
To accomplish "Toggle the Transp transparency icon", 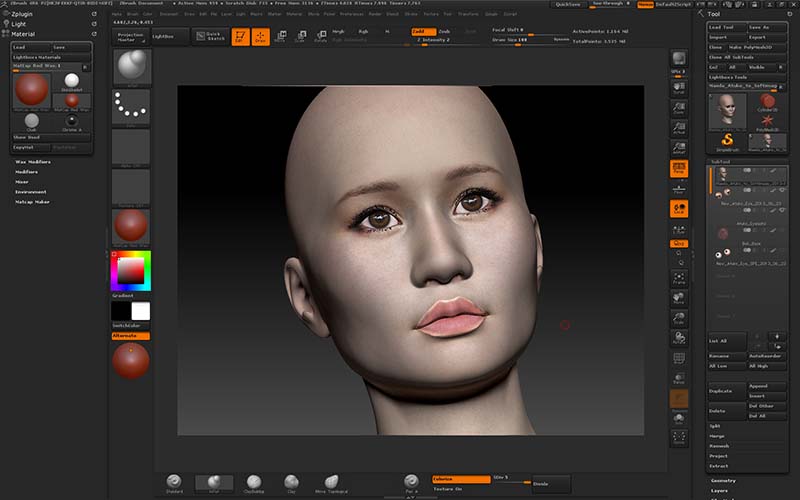I will point(679,379).
